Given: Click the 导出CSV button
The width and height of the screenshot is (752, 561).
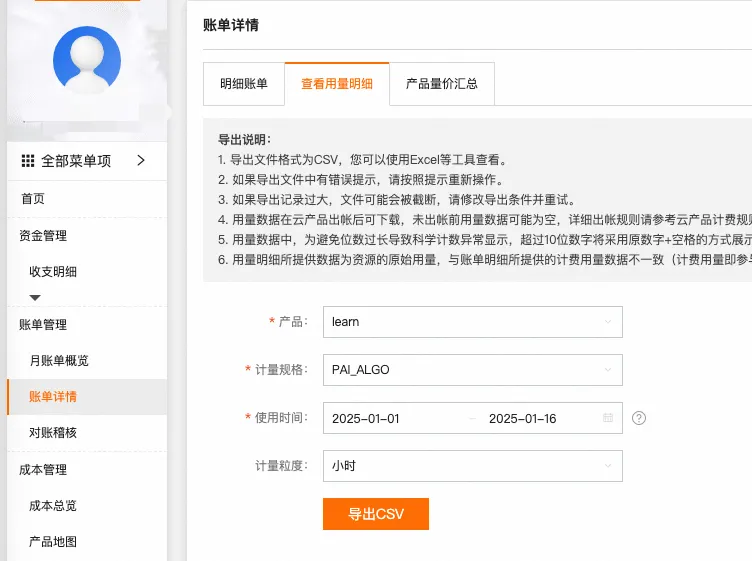Looking at the screenshot, I should (x=376, y=514).
